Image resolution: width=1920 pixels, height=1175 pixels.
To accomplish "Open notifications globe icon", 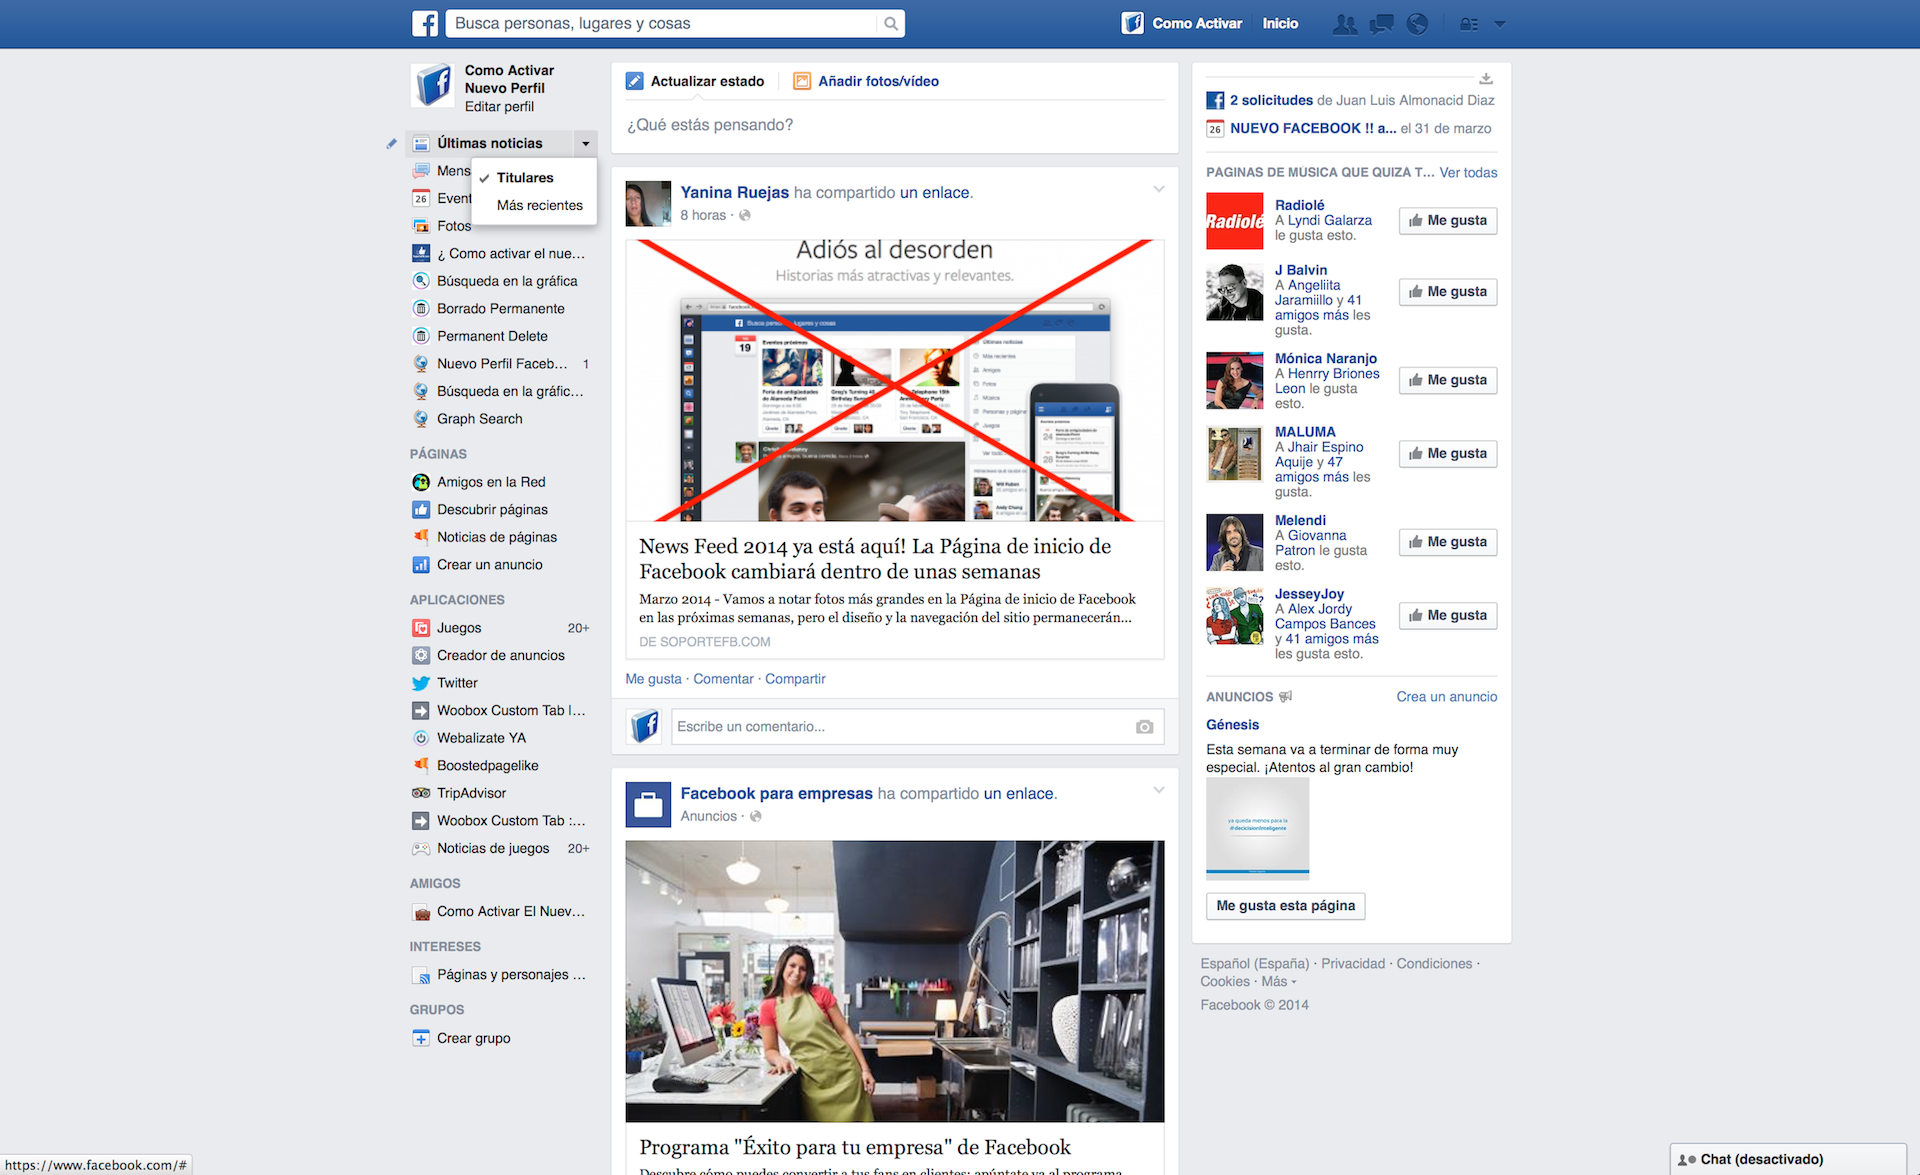I will tap(1417, 24).
